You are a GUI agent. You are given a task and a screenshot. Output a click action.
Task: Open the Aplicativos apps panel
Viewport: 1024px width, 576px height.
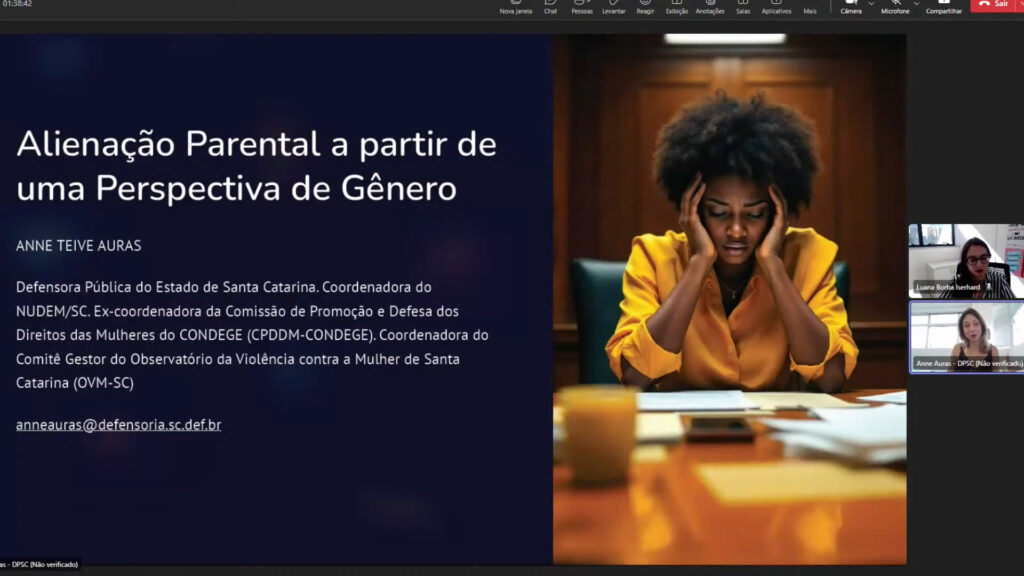(776, 6)
